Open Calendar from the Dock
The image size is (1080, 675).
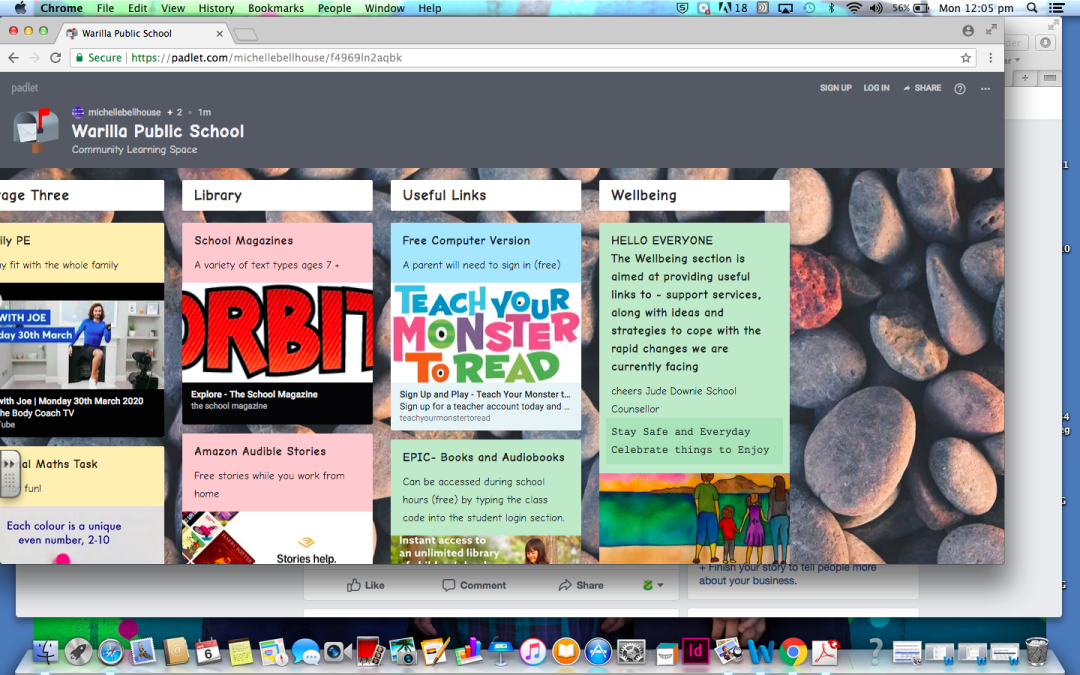[208, 652]
